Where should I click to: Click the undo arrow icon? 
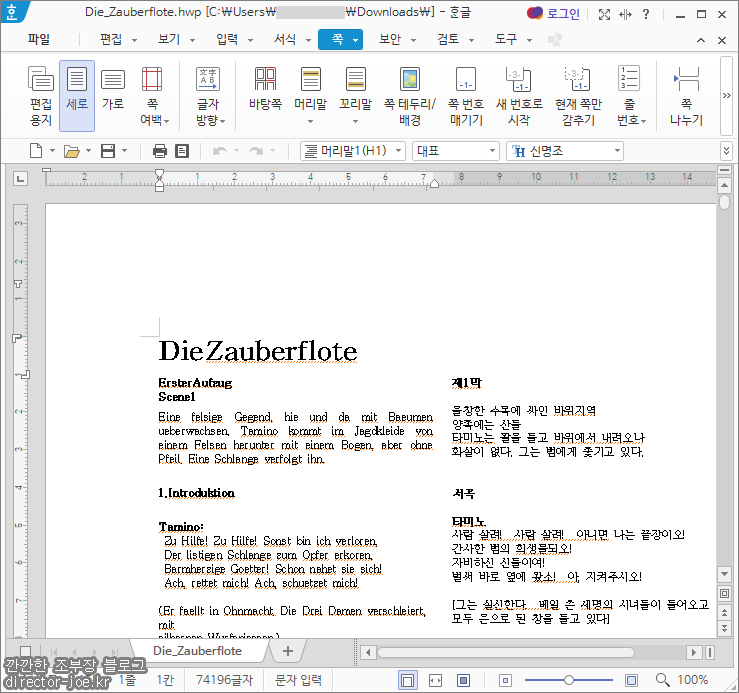pos(220,151)
